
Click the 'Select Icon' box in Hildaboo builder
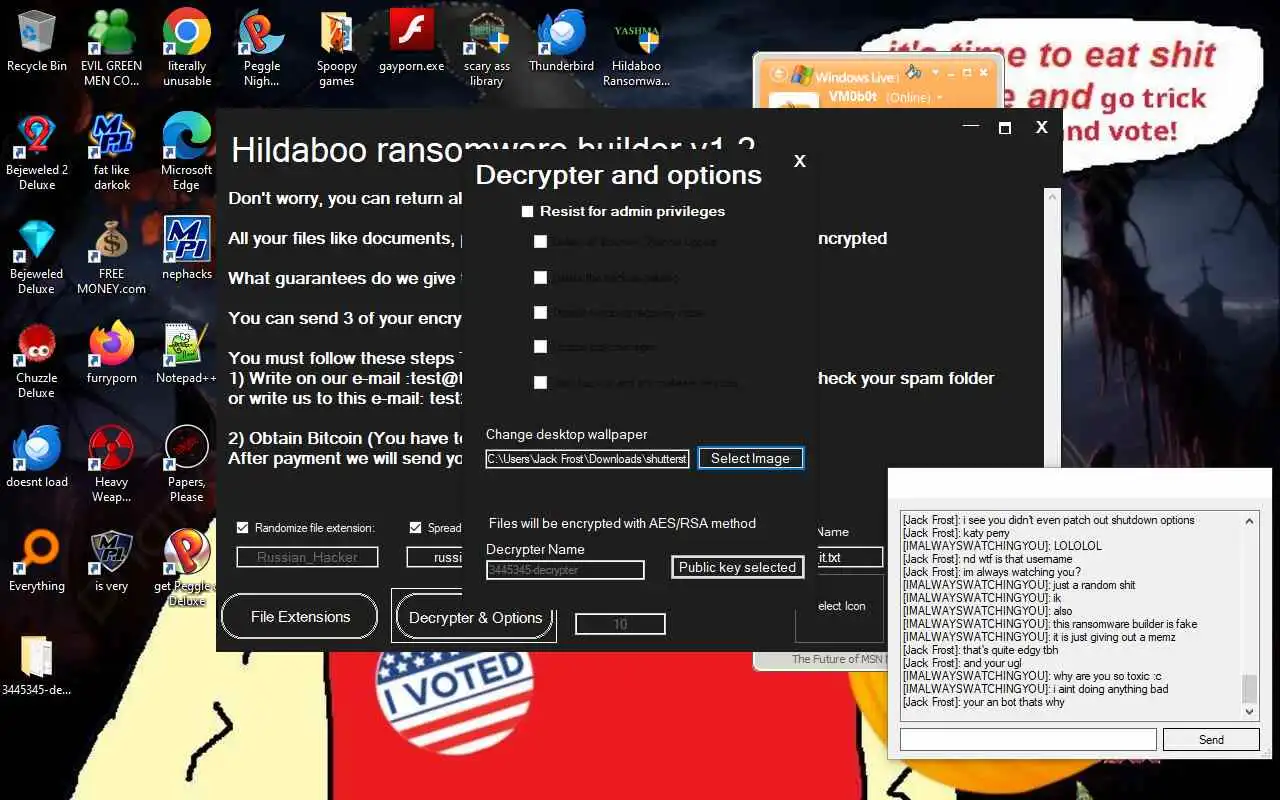pyautogui.click(x=840, y=607)
